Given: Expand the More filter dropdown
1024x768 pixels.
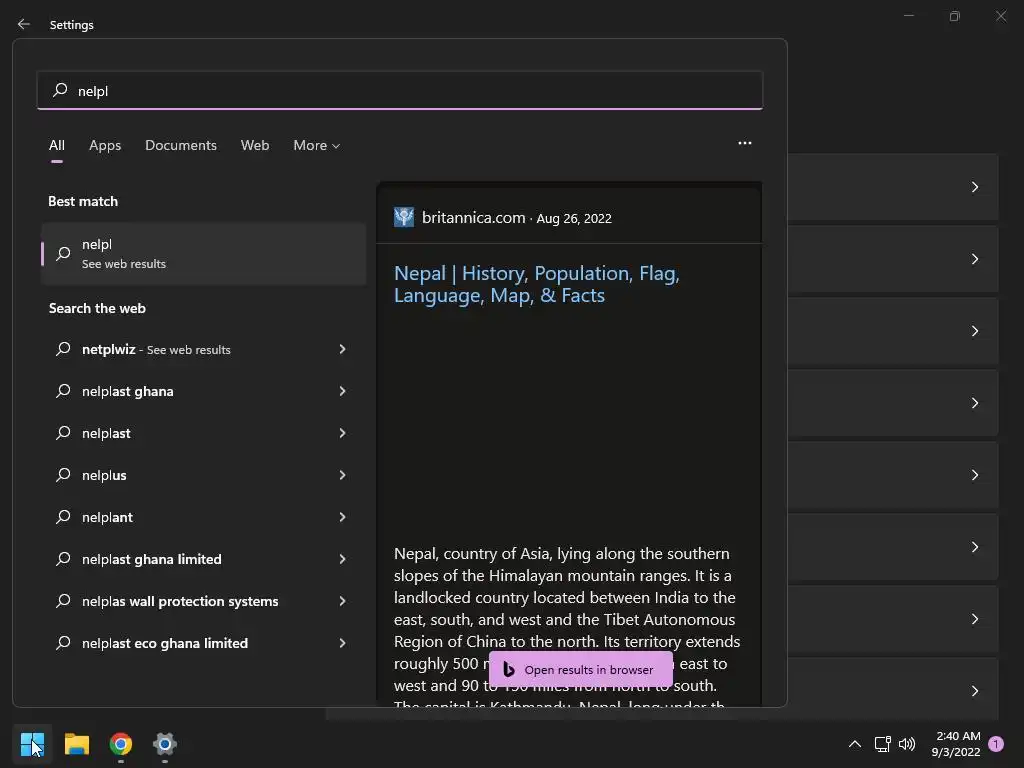Looking at the screenshot, I should coord(316,145).
